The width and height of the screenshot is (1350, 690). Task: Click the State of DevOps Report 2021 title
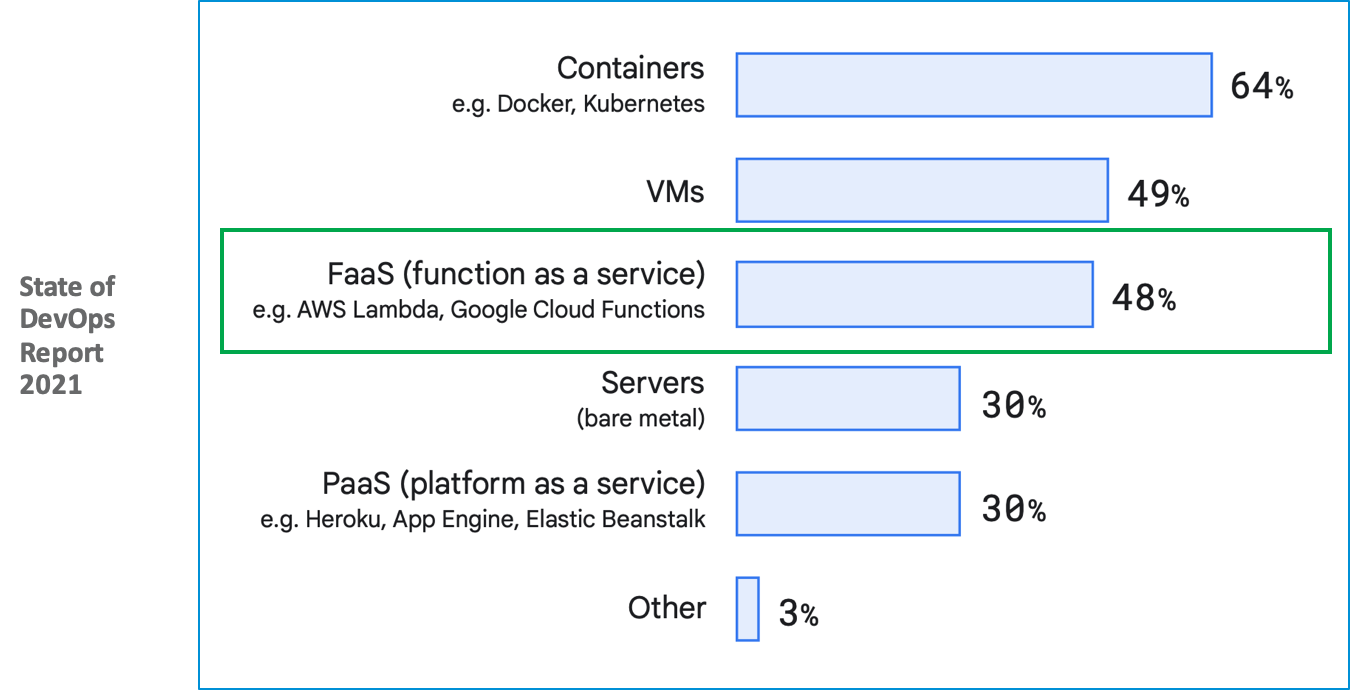[x=68, y=335]
